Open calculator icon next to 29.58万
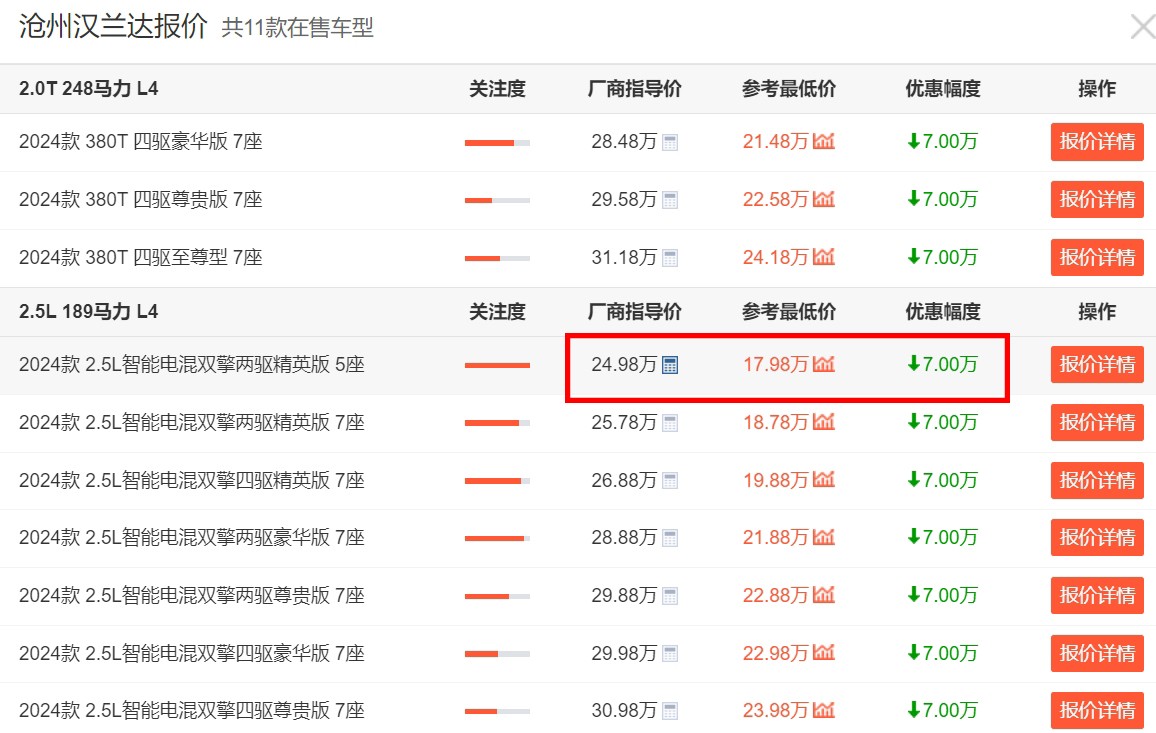Viewport: 1156px width, 733px height. [669, 200]
